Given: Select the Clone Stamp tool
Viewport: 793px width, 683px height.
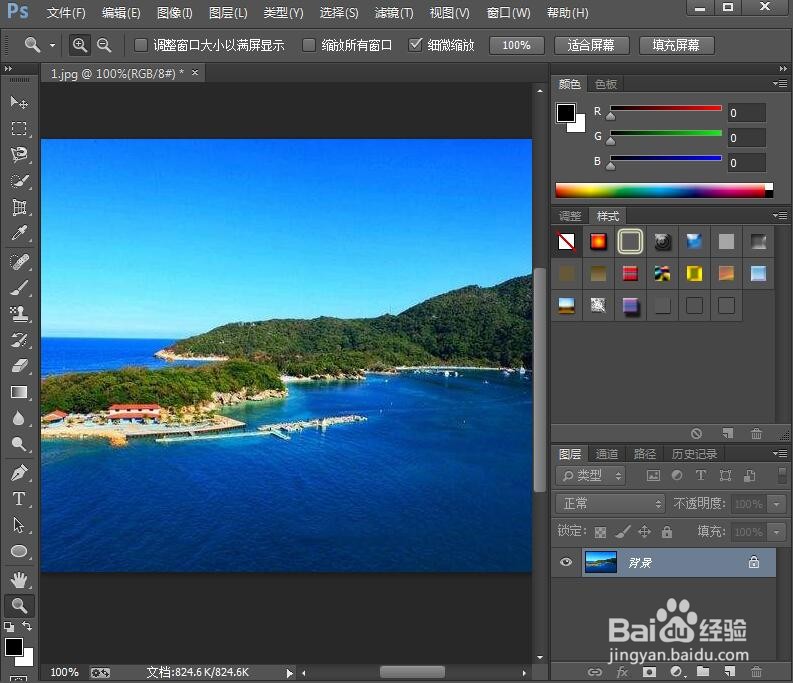Looking at the screenshot, I should coord(19,314).
